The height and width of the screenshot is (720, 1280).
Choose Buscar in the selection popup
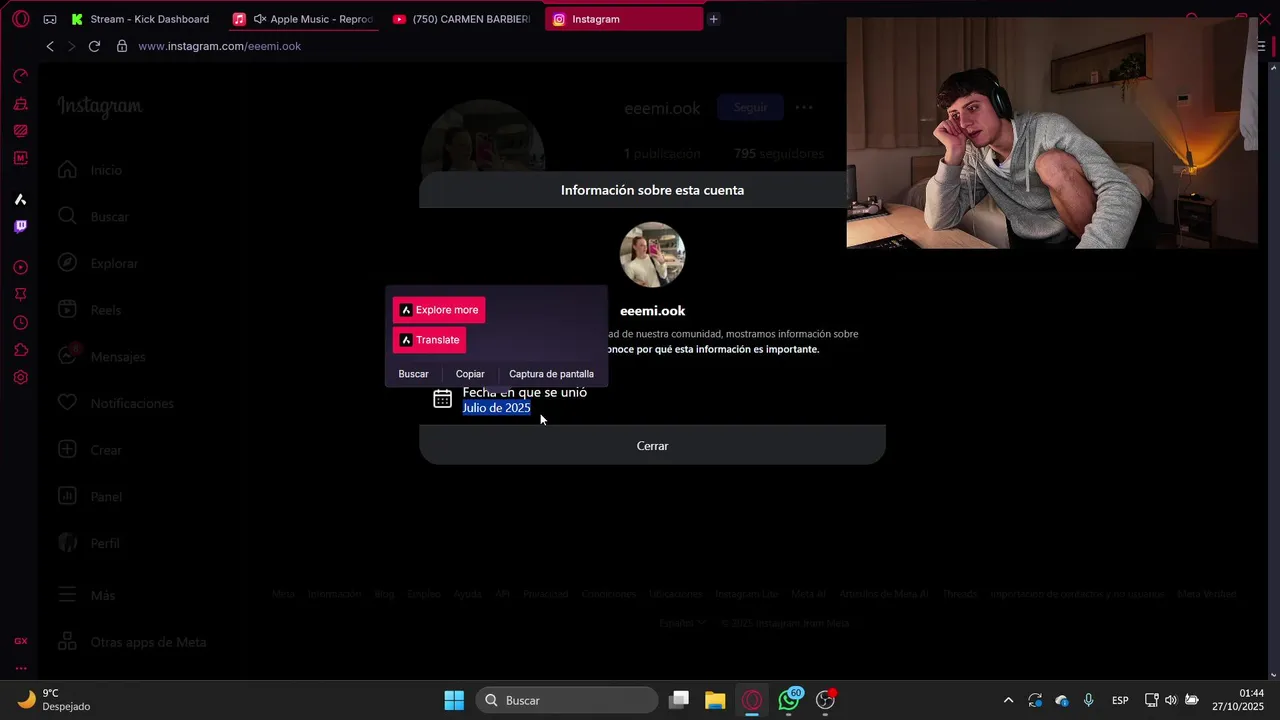pyautogui.click(x=413, y=374)
